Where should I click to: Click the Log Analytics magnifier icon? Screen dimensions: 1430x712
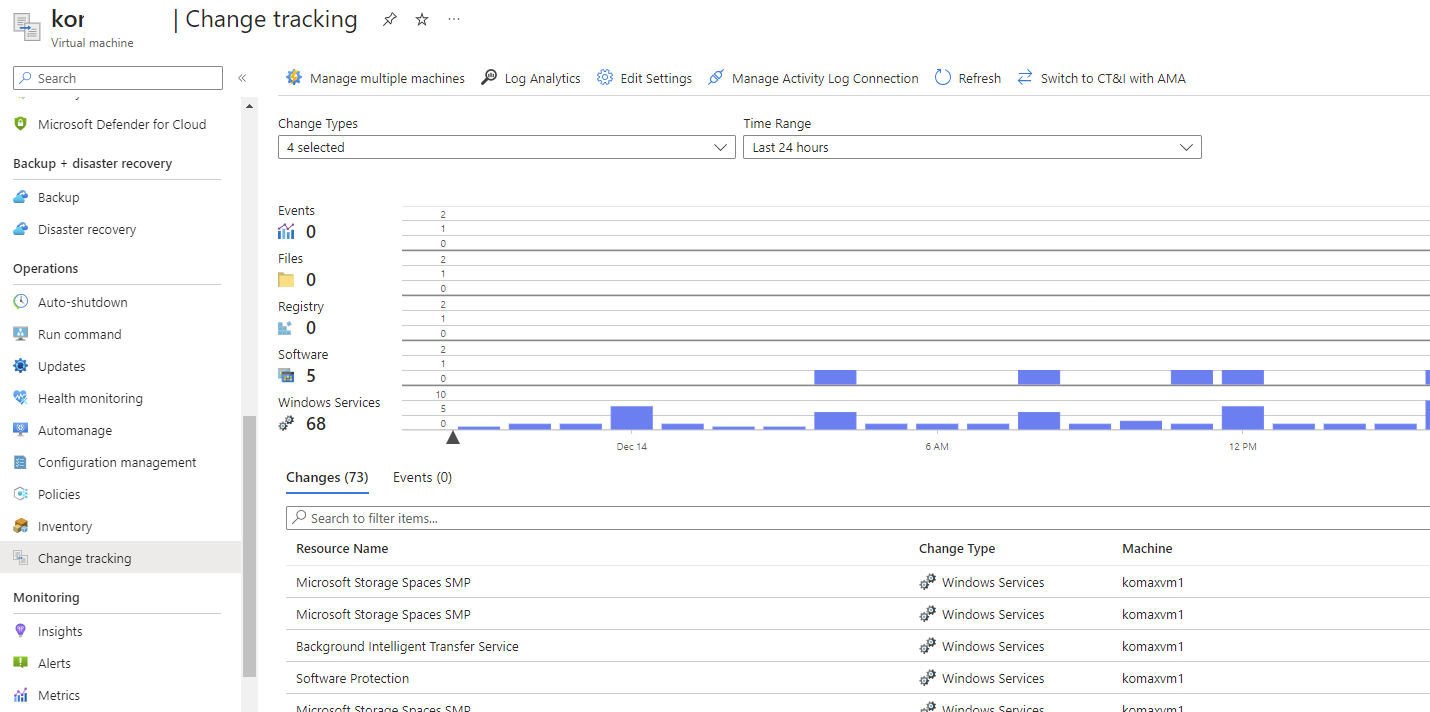pyautogui.click(x=489, y=78)
